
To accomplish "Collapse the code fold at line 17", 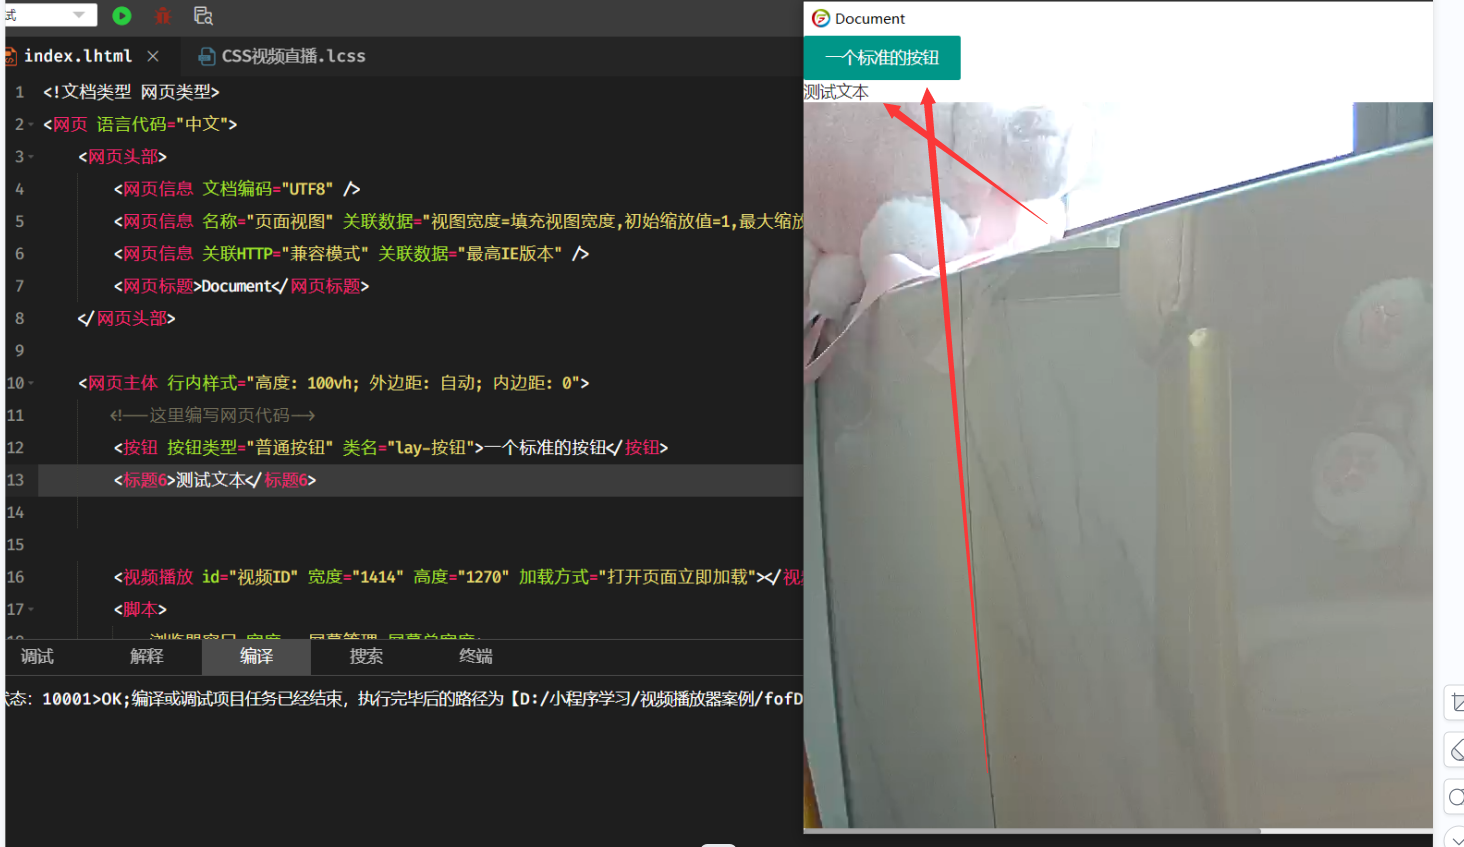I will coord(31,609).
